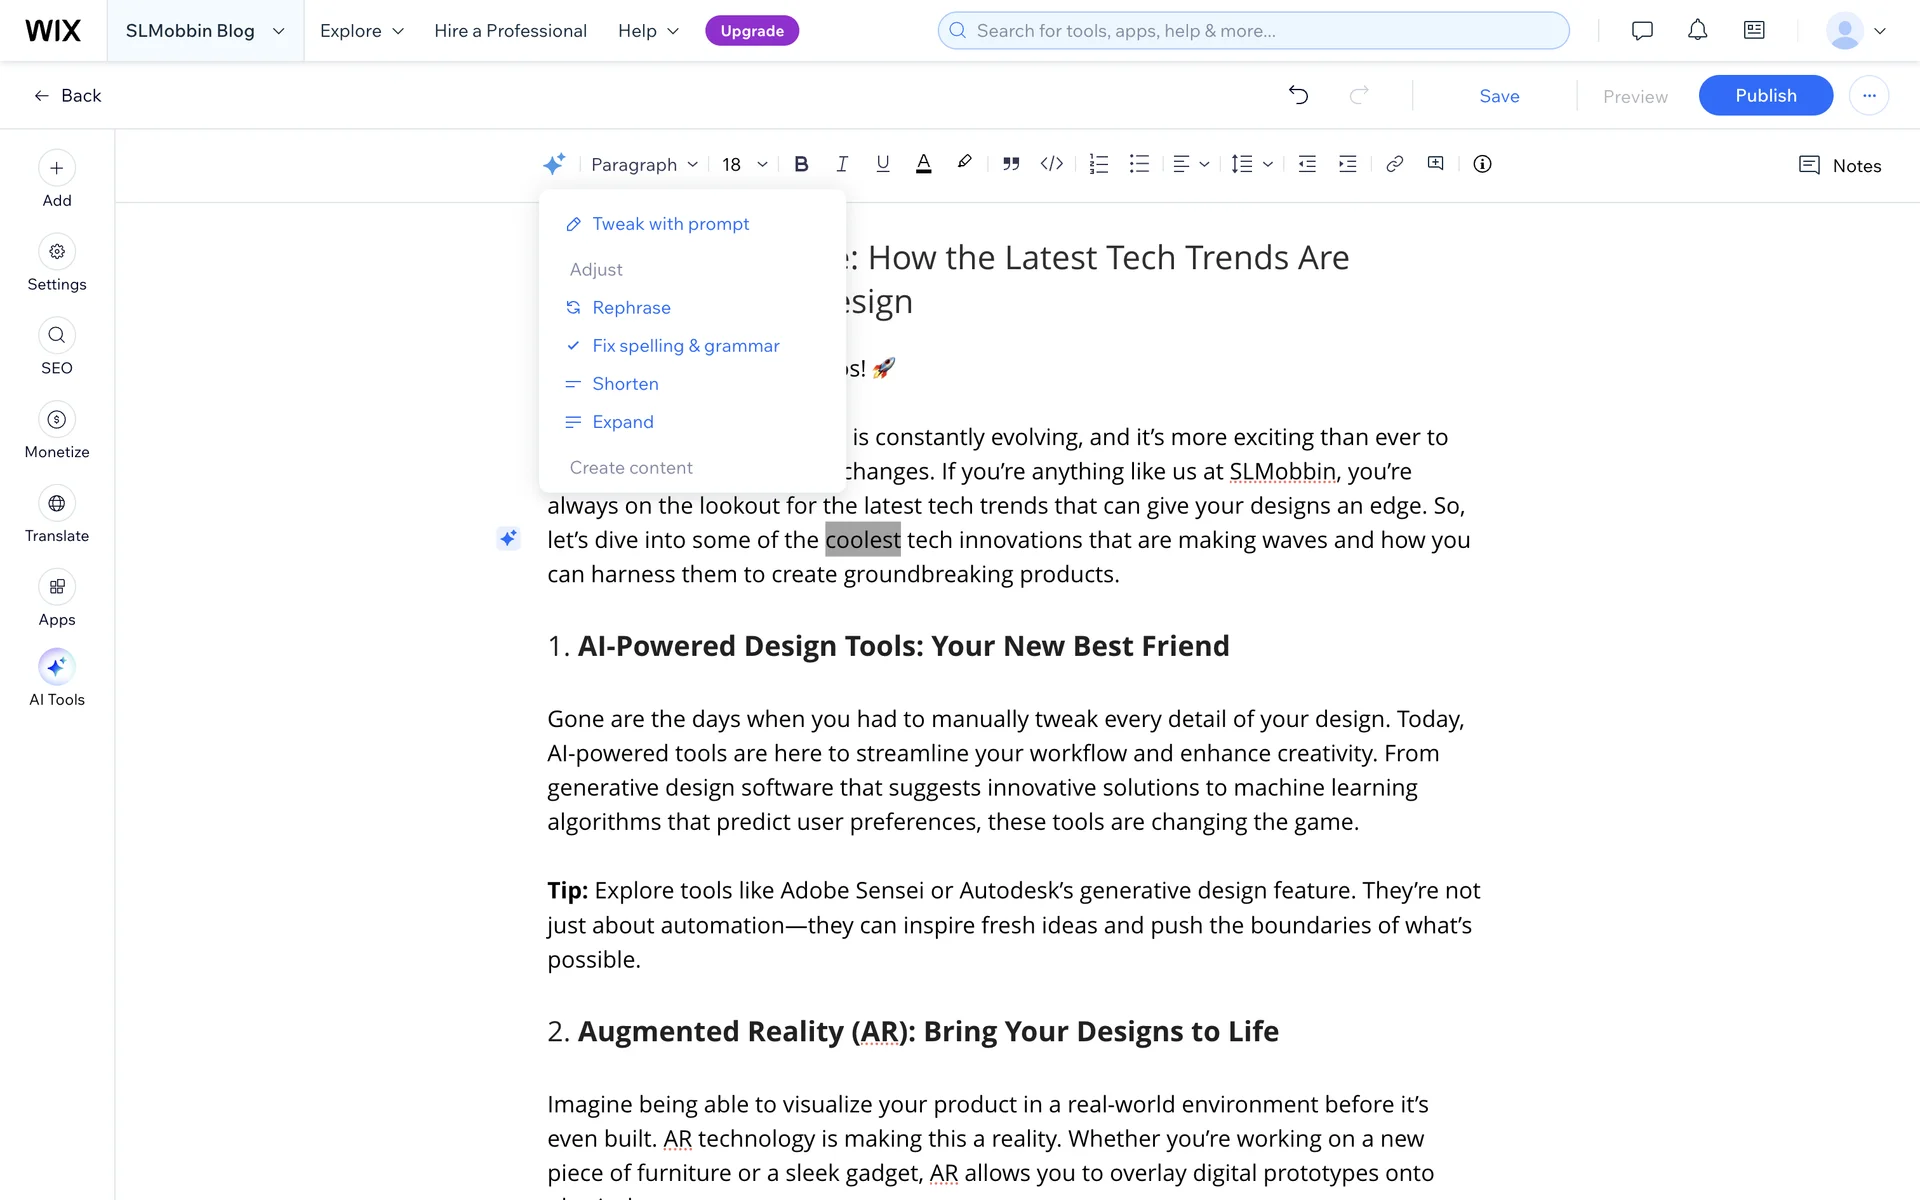Toggle the numbered list

(x=1098, y=164)
